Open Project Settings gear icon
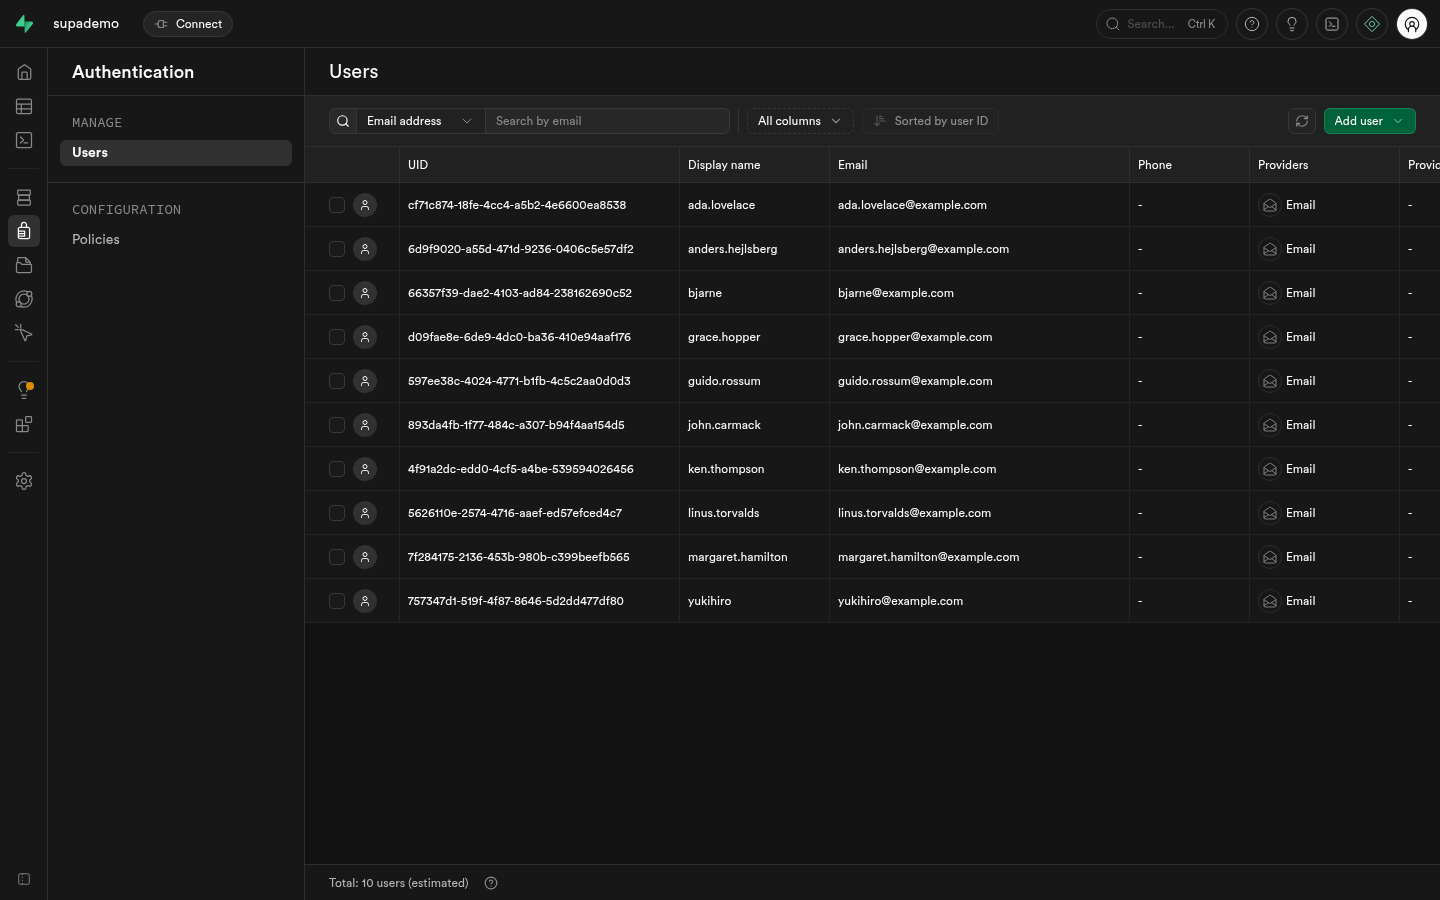This screenshot has width=1440, height=900. (x=24, y=481)
